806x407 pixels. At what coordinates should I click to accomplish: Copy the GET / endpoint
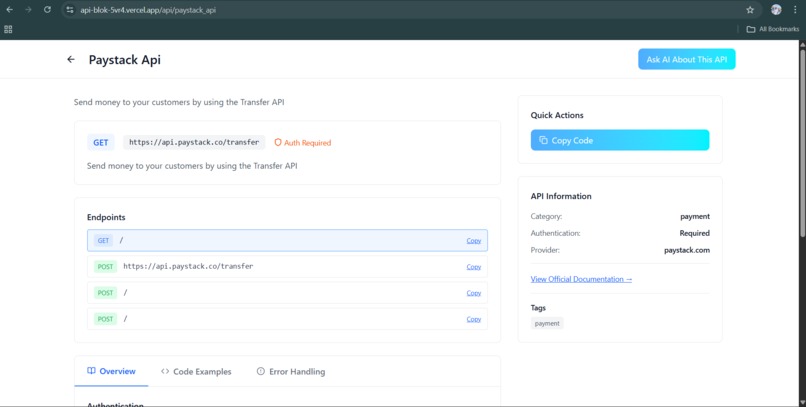pos(473,240)
